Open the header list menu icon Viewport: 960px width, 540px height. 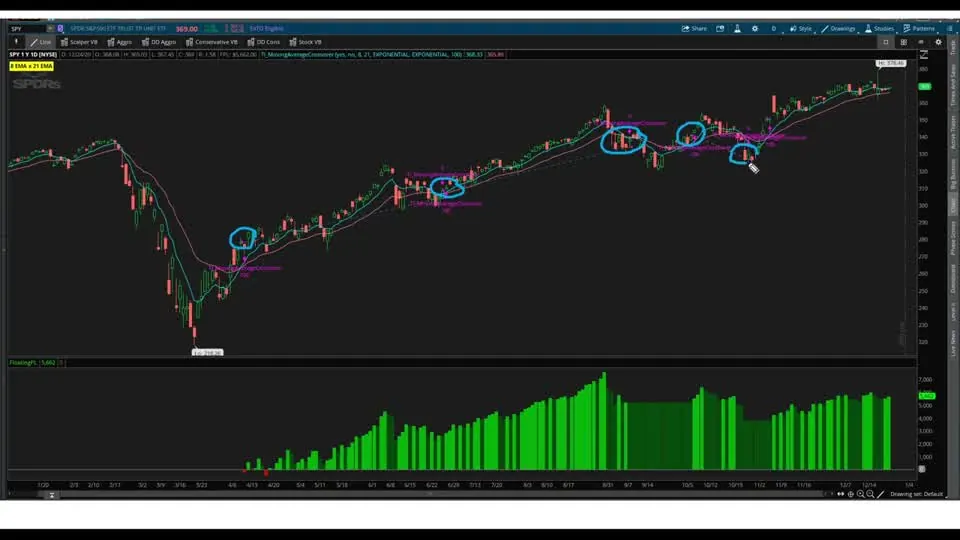[x=950, y=28]
